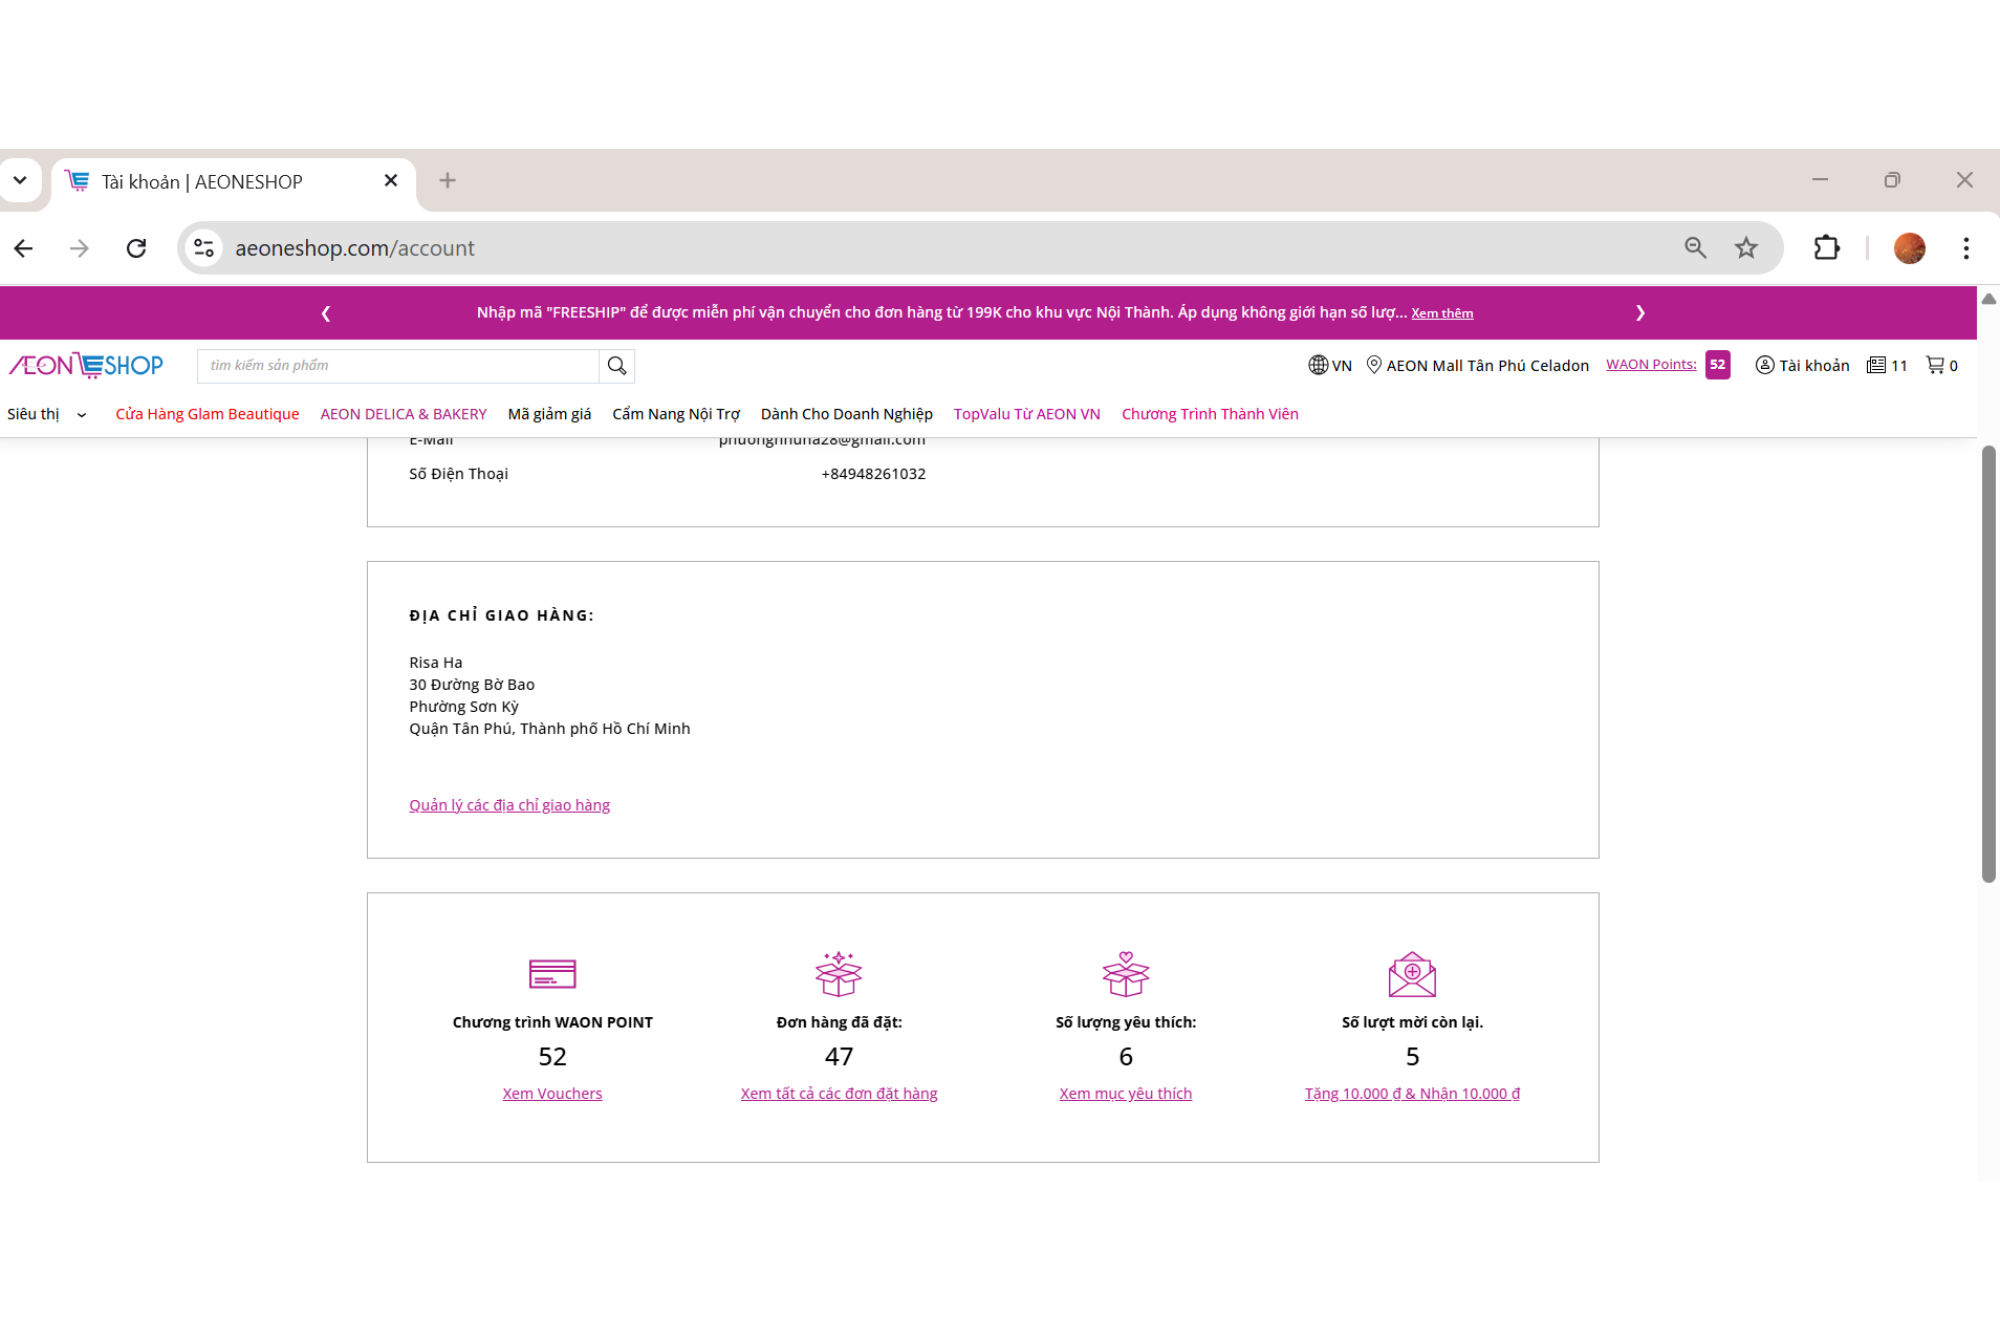Screen dimensions: 2000x1330
Task: Expand the Siêu thị dropdown menu
Action: (x=46, y=414)
